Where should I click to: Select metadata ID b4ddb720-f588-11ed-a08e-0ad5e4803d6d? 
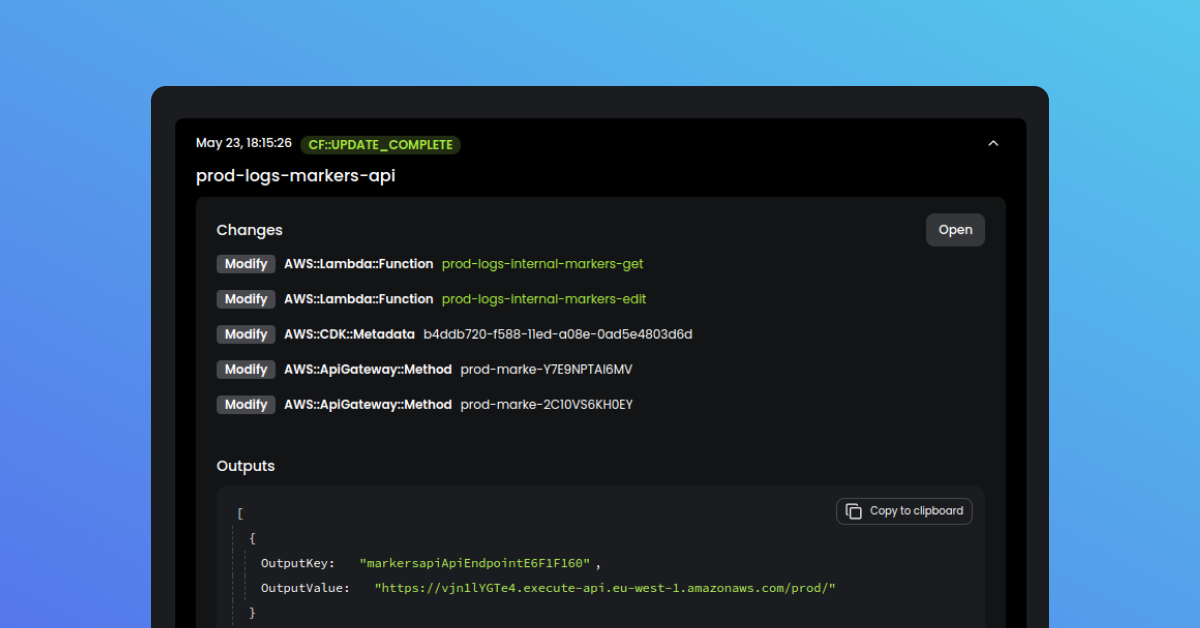tap(558, 334)
